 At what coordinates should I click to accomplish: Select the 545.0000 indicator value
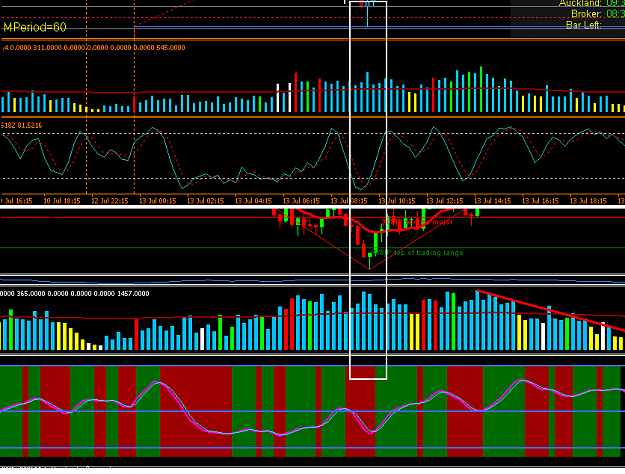click(x=171, y=47)
